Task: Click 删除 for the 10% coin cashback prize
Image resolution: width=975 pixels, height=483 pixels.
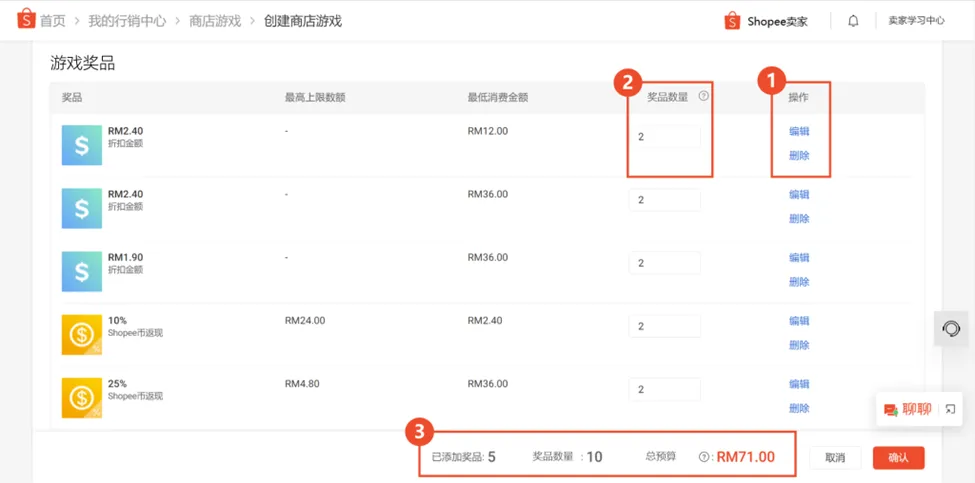Action: coord(799,345)
